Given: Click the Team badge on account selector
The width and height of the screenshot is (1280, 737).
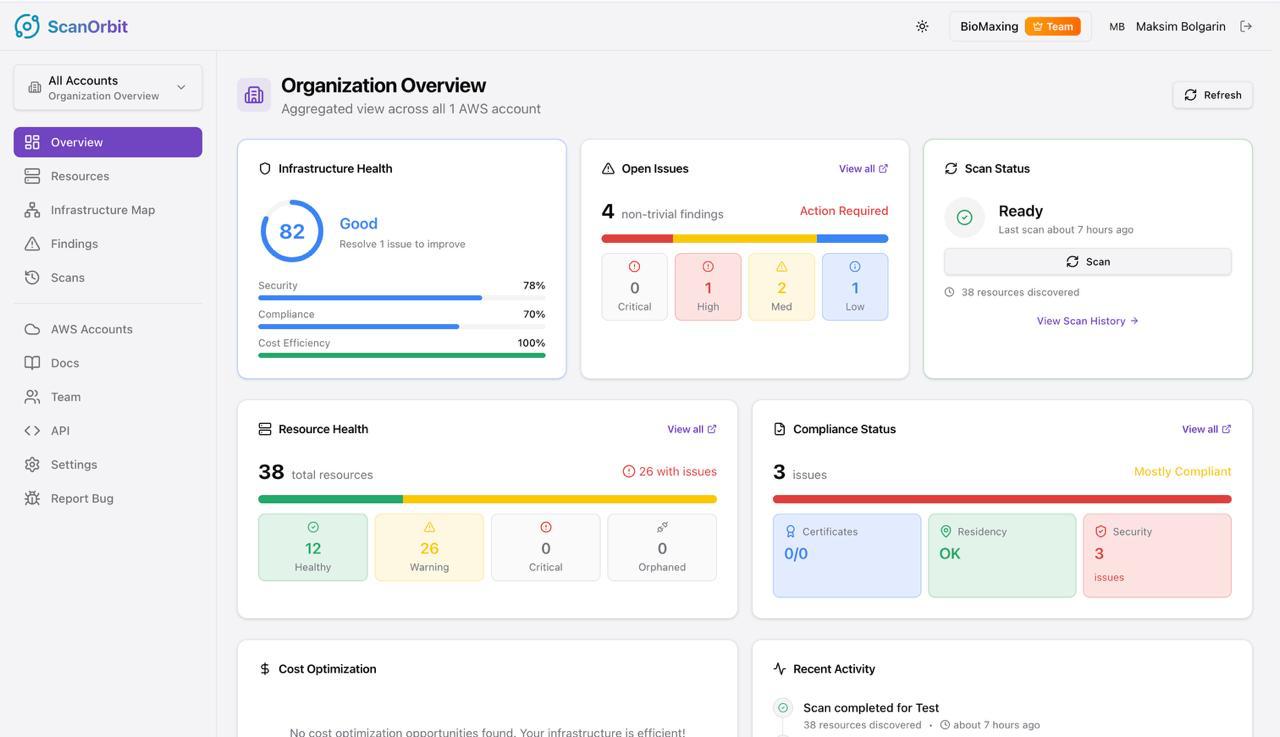Looking at the screenshot, I should point(1053,26).
